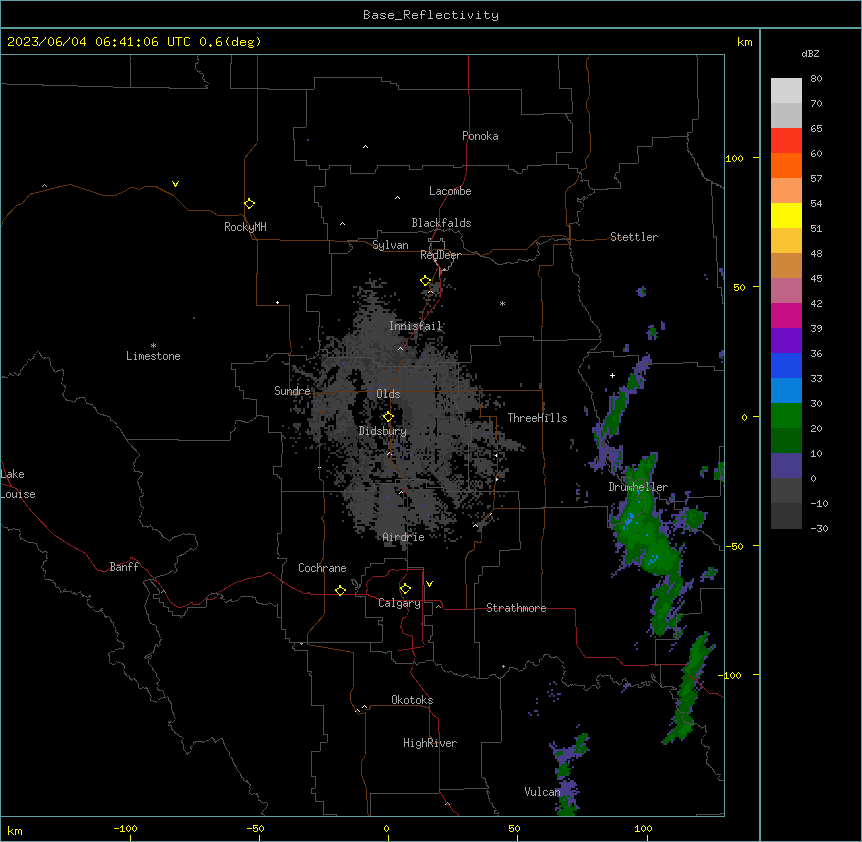Click the Banff label
Screen dimensions: 862x842
point(124,567)
